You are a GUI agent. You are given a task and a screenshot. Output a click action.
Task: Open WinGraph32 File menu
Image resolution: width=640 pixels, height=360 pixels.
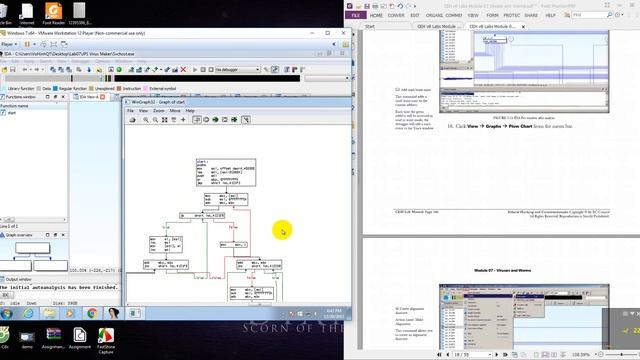[130, 111]
